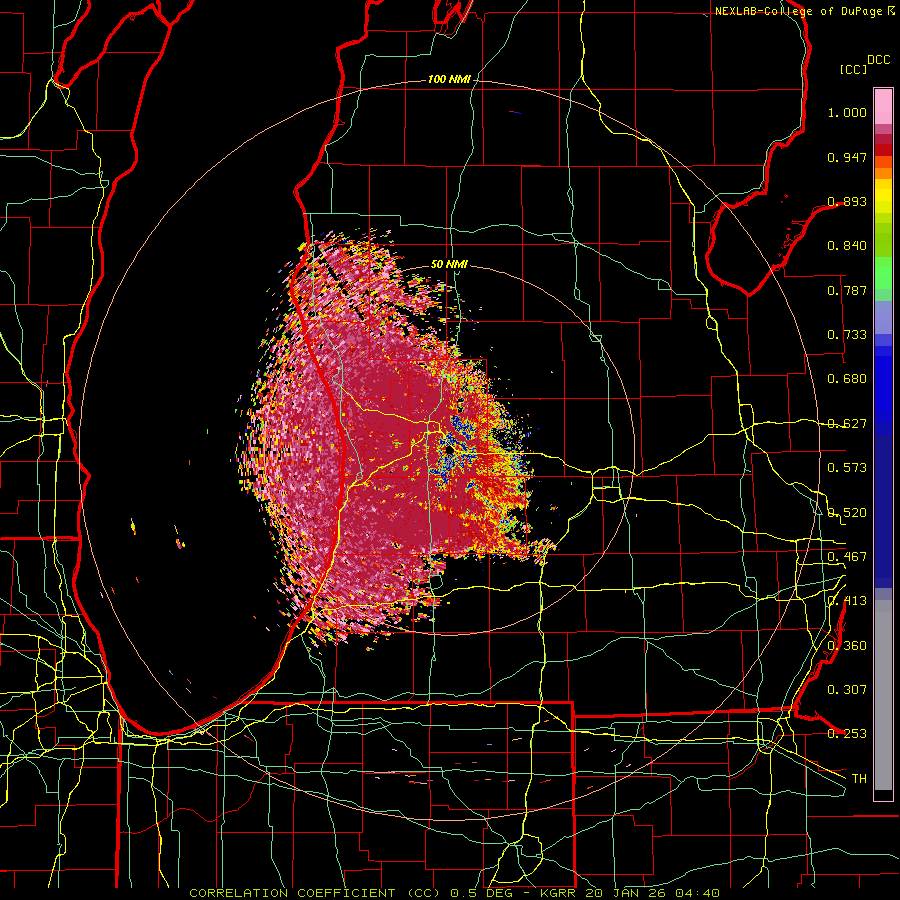Click the 0.893 color scale value
Screen dimensions: 900x900
pyautogui.click(x=847, y=201)
